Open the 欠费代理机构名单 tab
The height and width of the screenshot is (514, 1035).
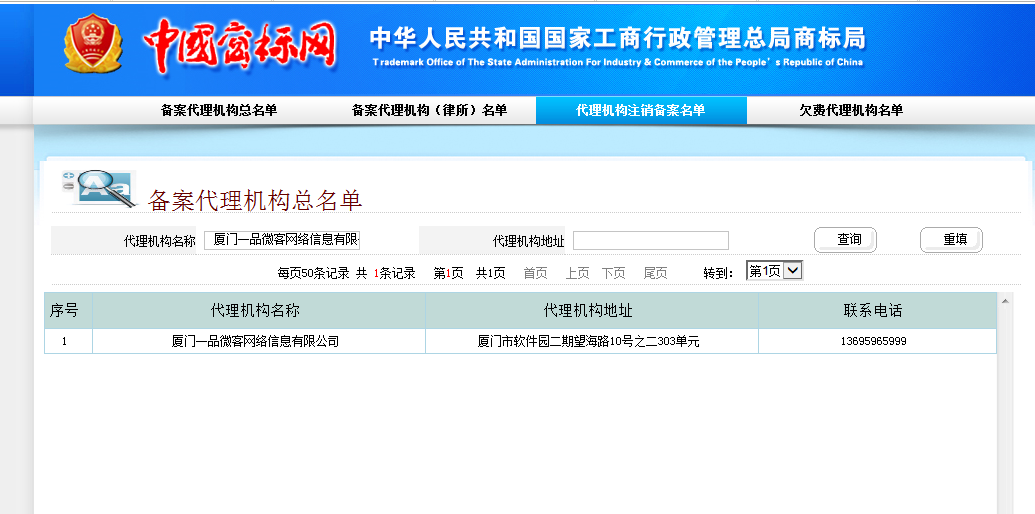pyautogui.click(x=851, y=111)
